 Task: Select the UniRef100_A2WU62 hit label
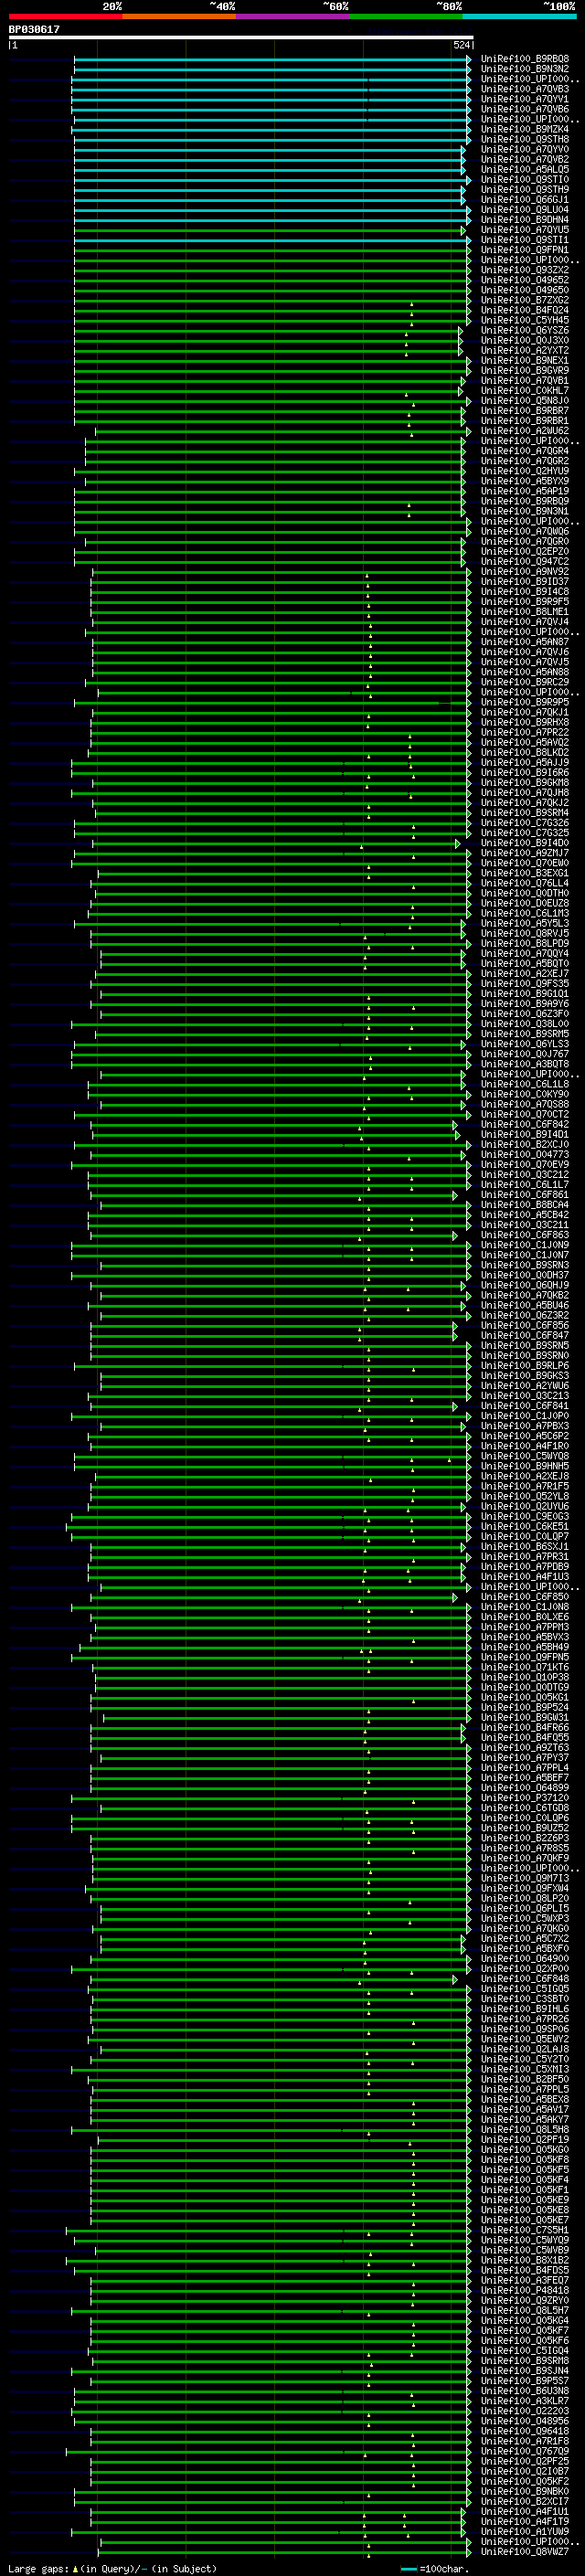tap(525, 431)
